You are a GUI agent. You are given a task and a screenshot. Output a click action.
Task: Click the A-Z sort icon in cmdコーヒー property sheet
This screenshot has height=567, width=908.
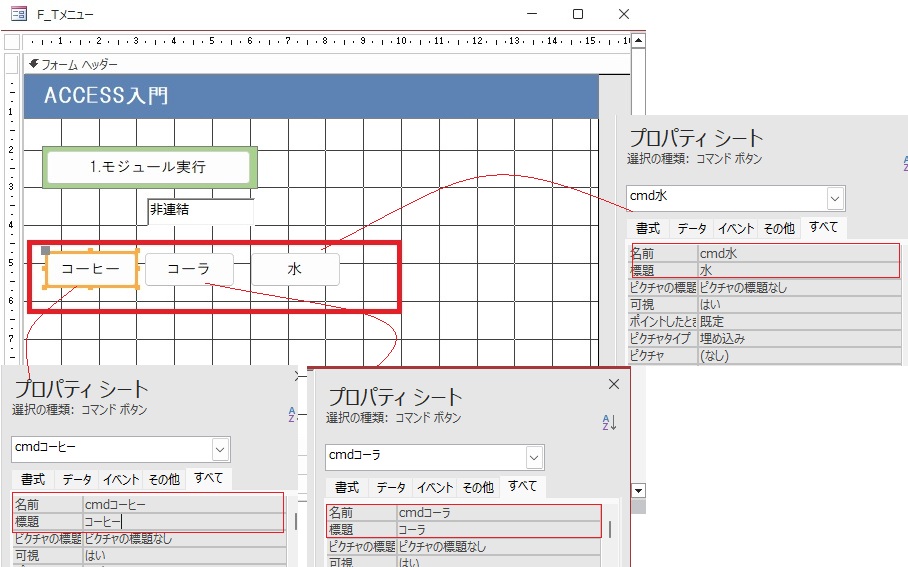pyautogui.click(x=293, y=413)
